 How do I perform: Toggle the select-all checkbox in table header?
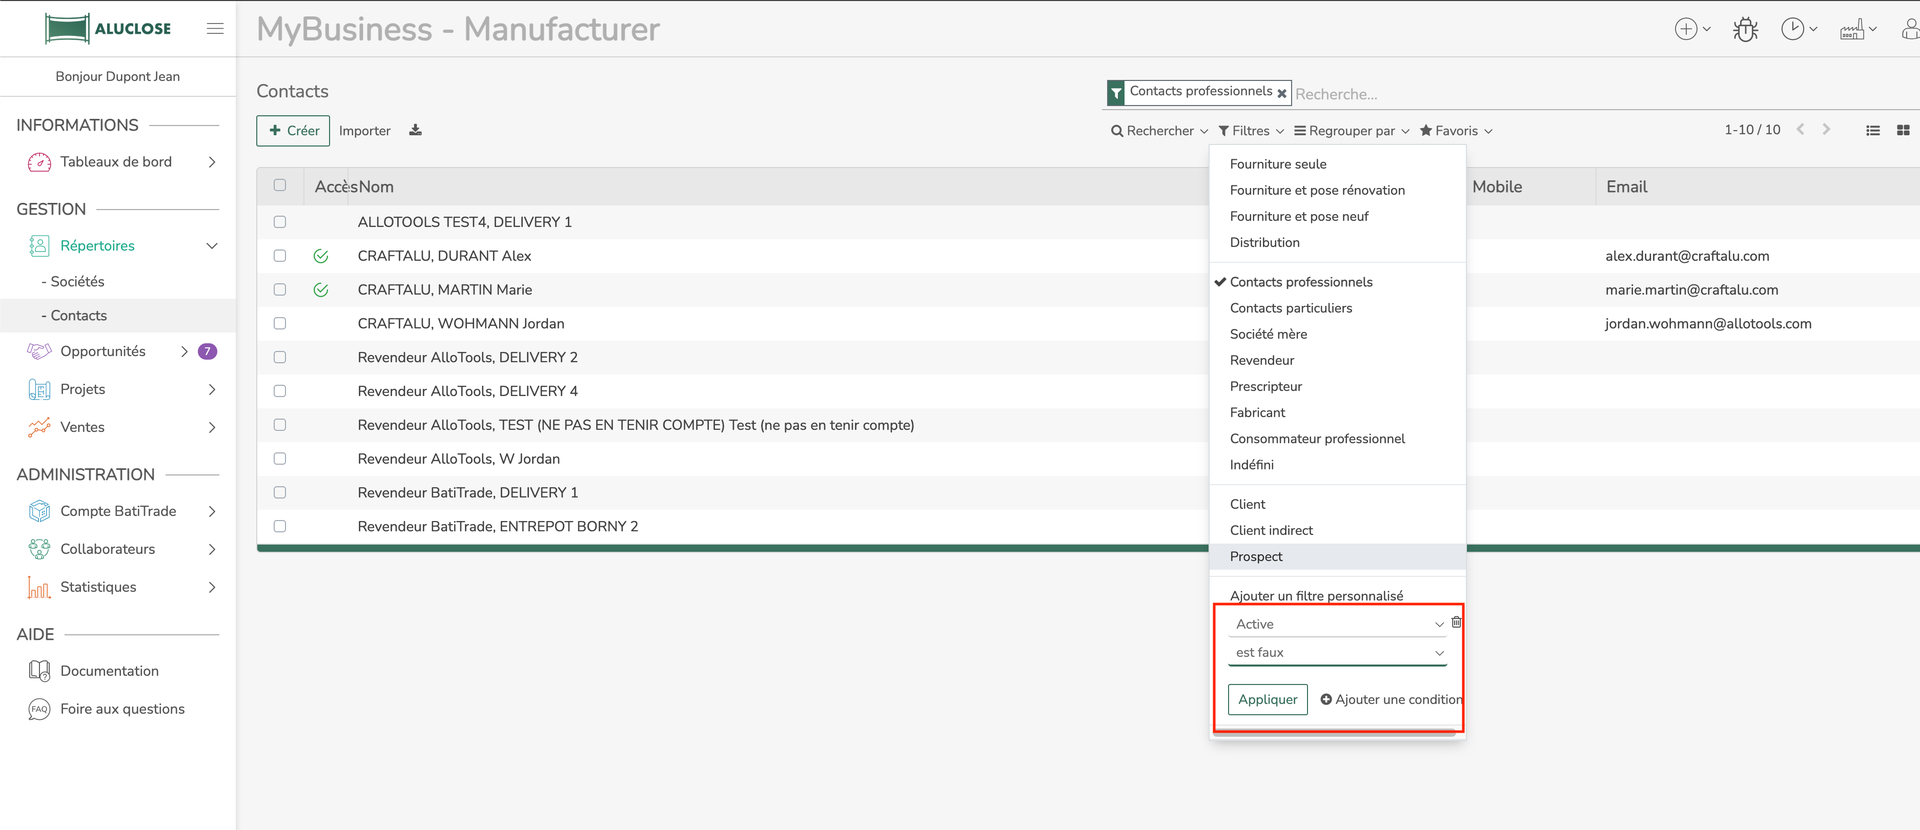coord(280,186)
